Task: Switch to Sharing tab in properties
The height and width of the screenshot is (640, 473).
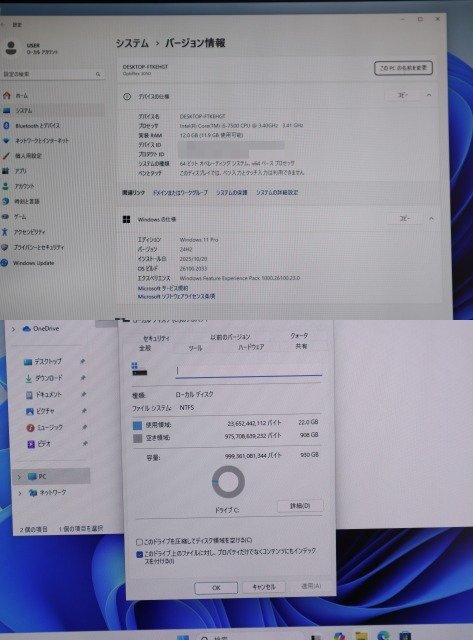Action: 301,346
